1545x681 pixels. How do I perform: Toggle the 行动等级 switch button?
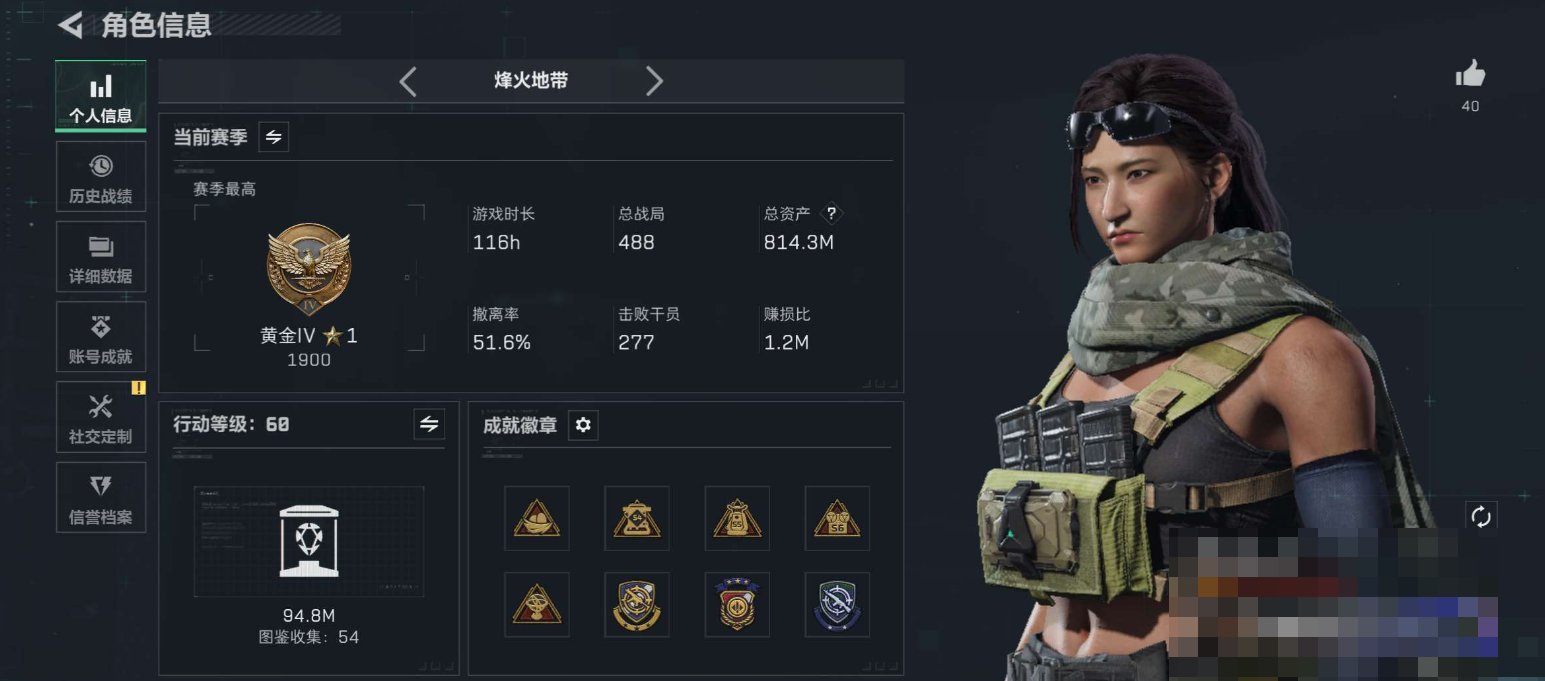tap(429, 424)
